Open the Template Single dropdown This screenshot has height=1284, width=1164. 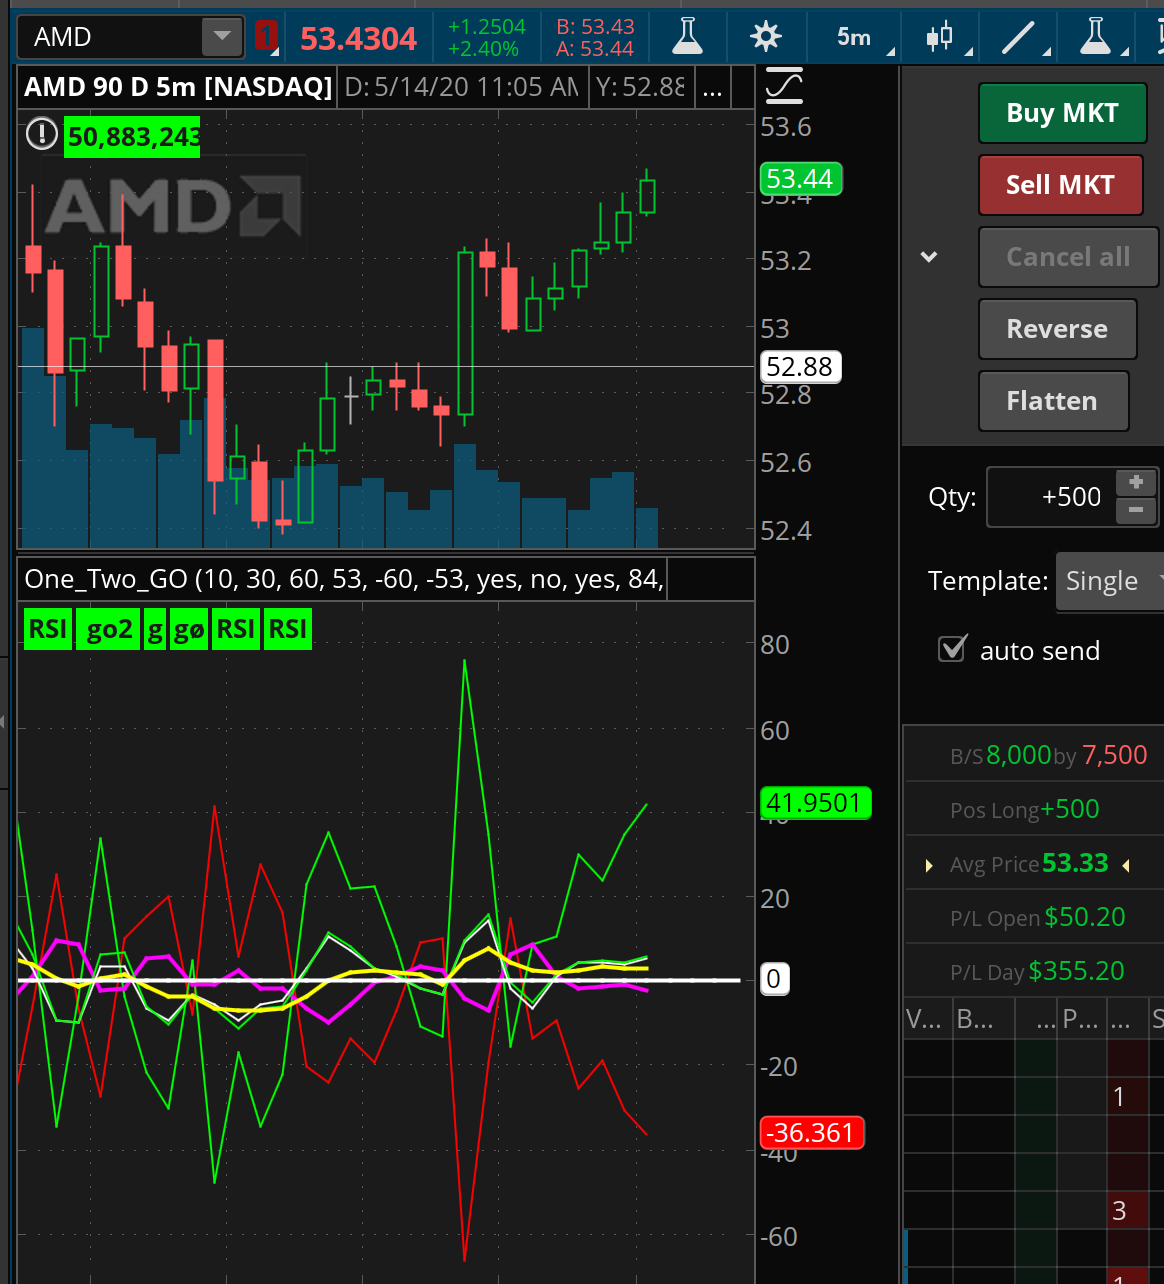1110,581
